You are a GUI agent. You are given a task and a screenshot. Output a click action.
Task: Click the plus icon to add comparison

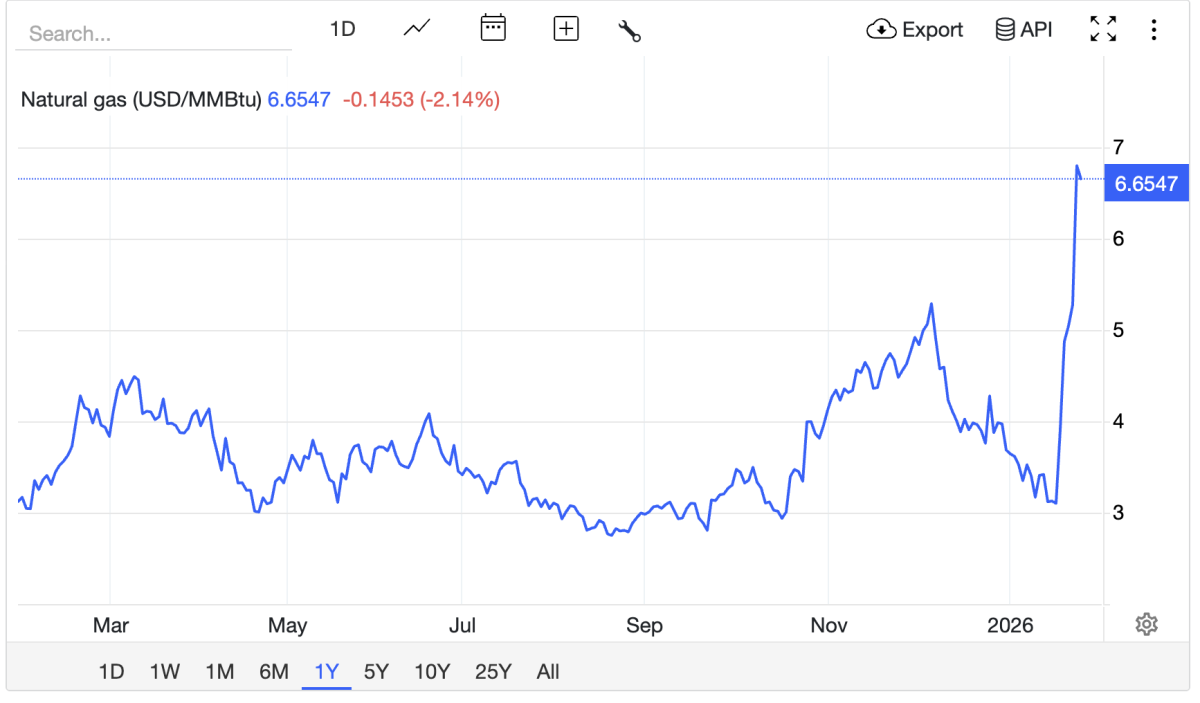566,29
